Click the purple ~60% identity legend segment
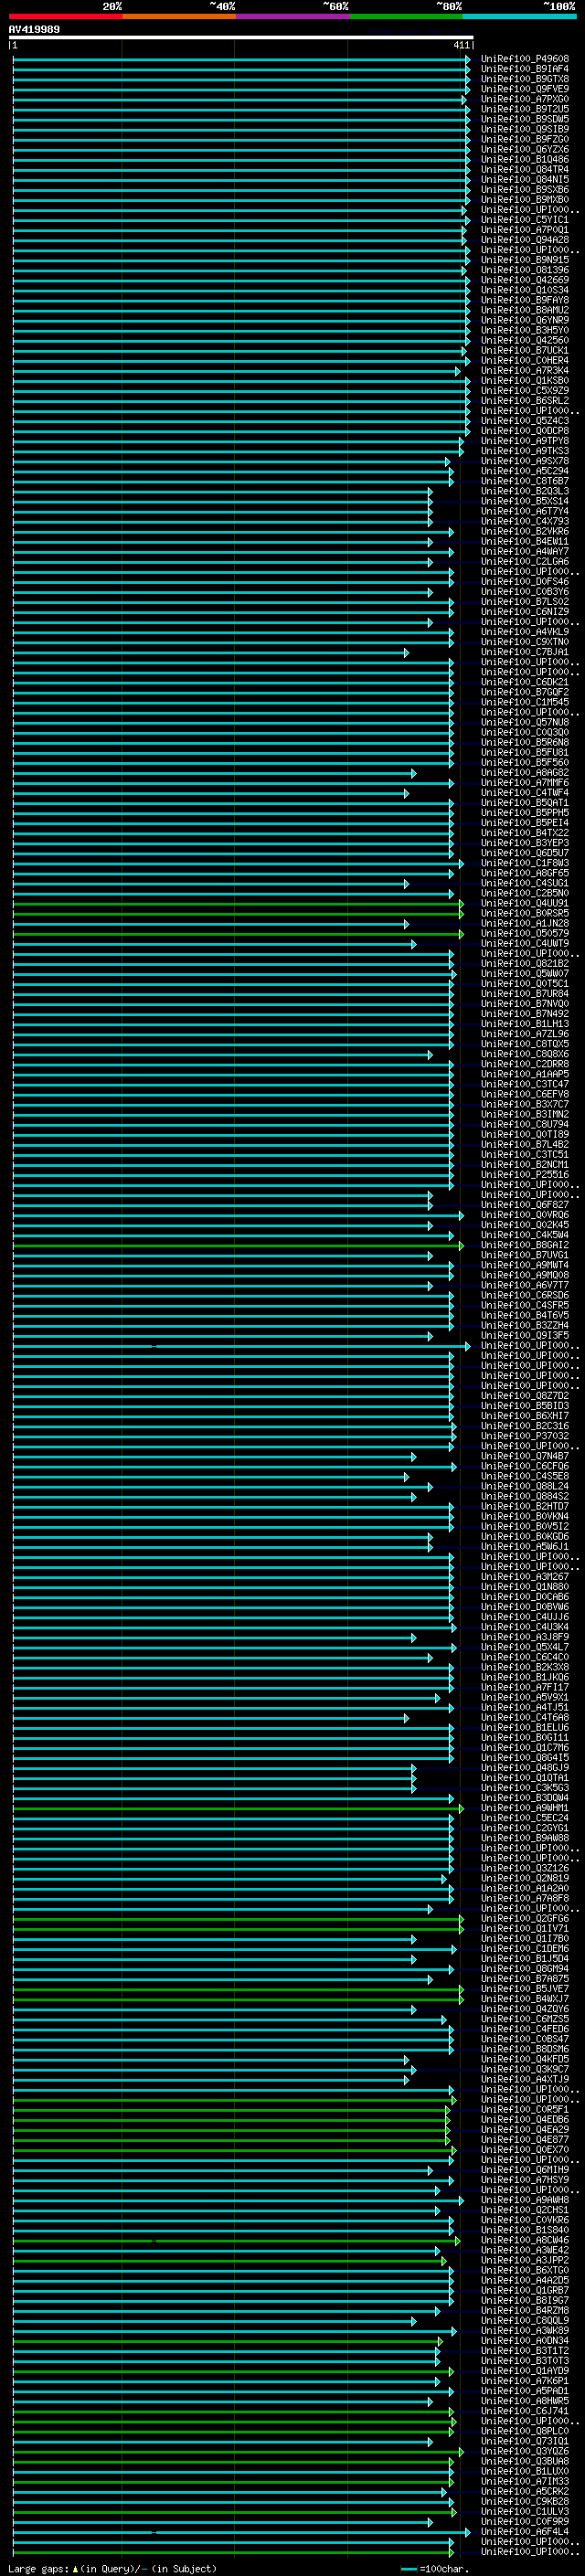This screenshot has height=2576, width=585. (292, 16)
